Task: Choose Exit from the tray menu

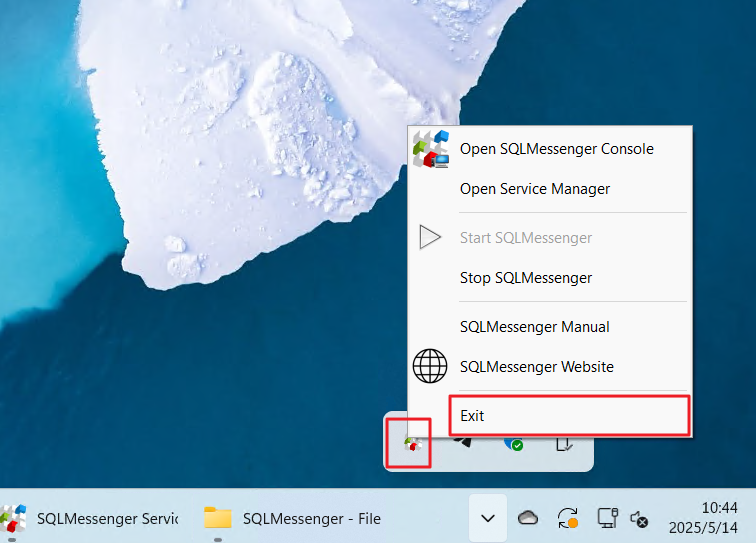Action: (550, 416)
